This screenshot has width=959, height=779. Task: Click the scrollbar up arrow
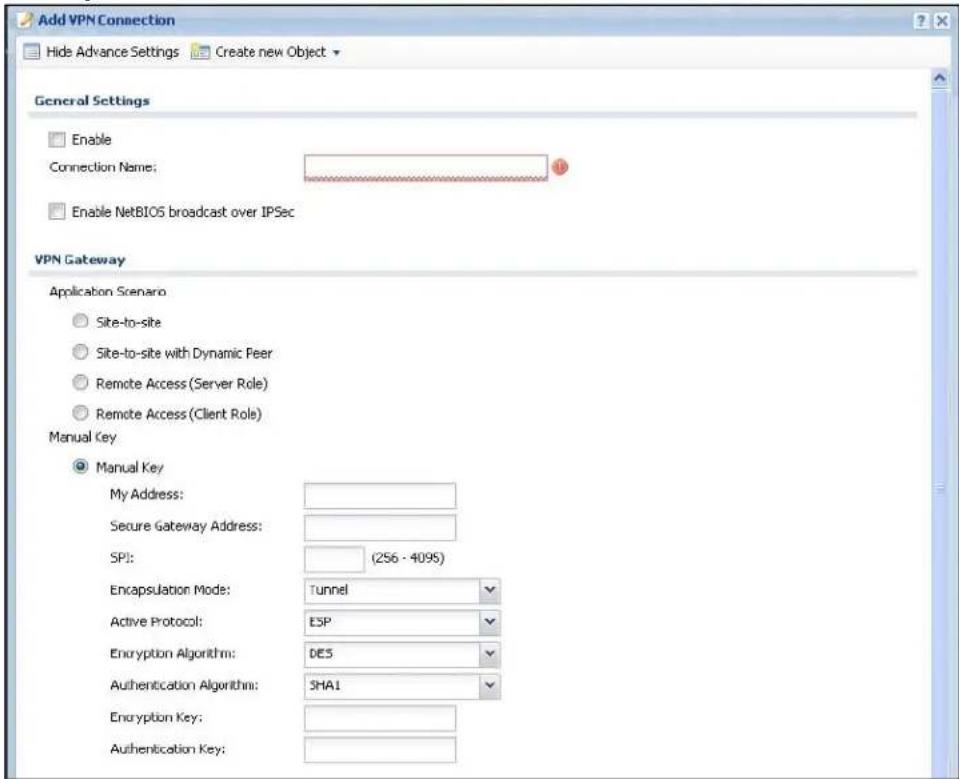click(x=940, y=78)
